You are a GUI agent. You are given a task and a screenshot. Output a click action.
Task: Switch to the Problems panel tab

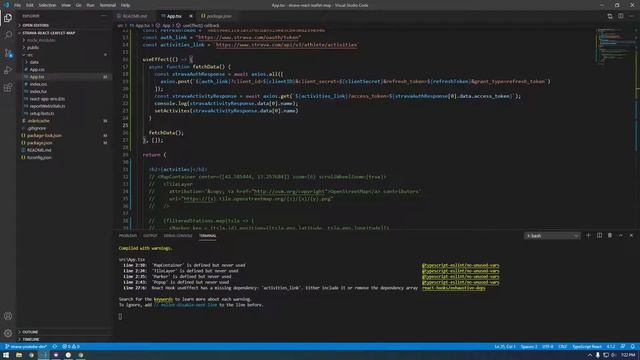128,236
